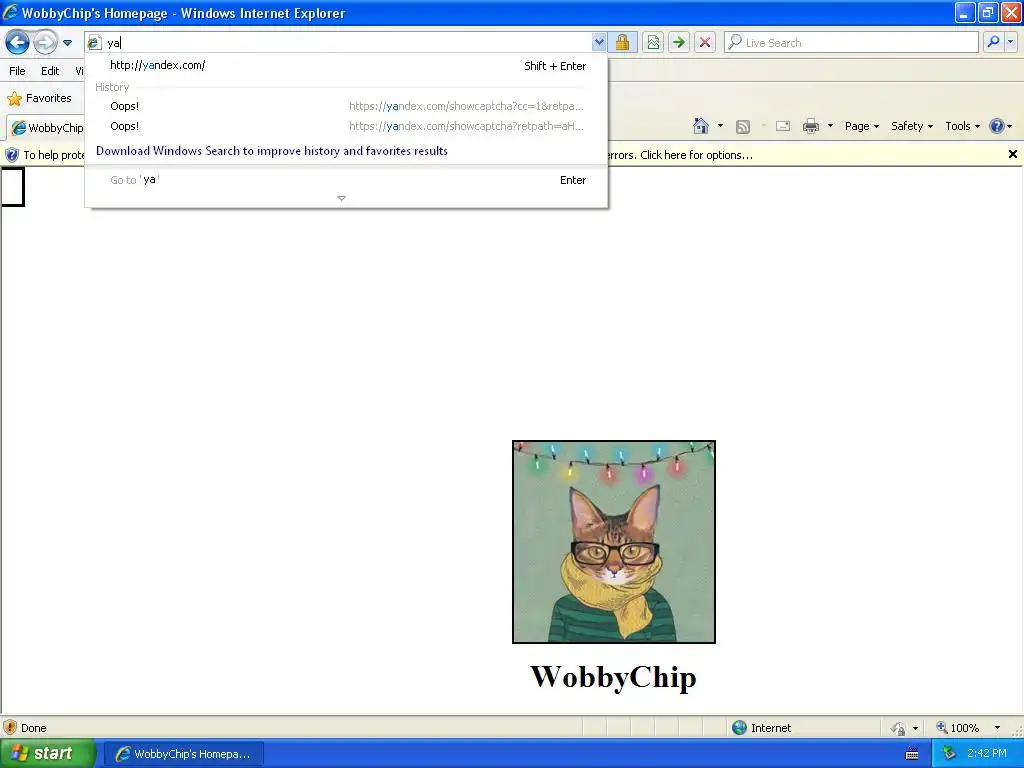Click the Internet Explorer title bar icon
The width and height of the screenshot is (1024, 768).
[x=10, y=12]
